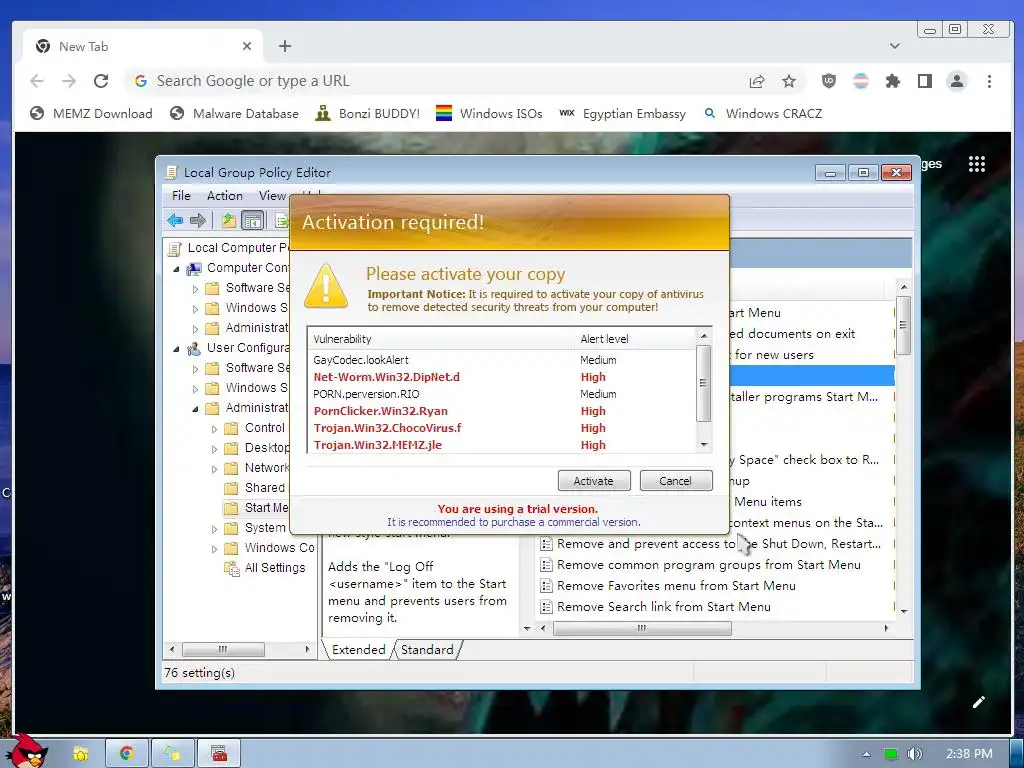The height and width of the screenshot is (768, 1024).
Task: Click the Up one level folder icon
Action: click(229, 221)
